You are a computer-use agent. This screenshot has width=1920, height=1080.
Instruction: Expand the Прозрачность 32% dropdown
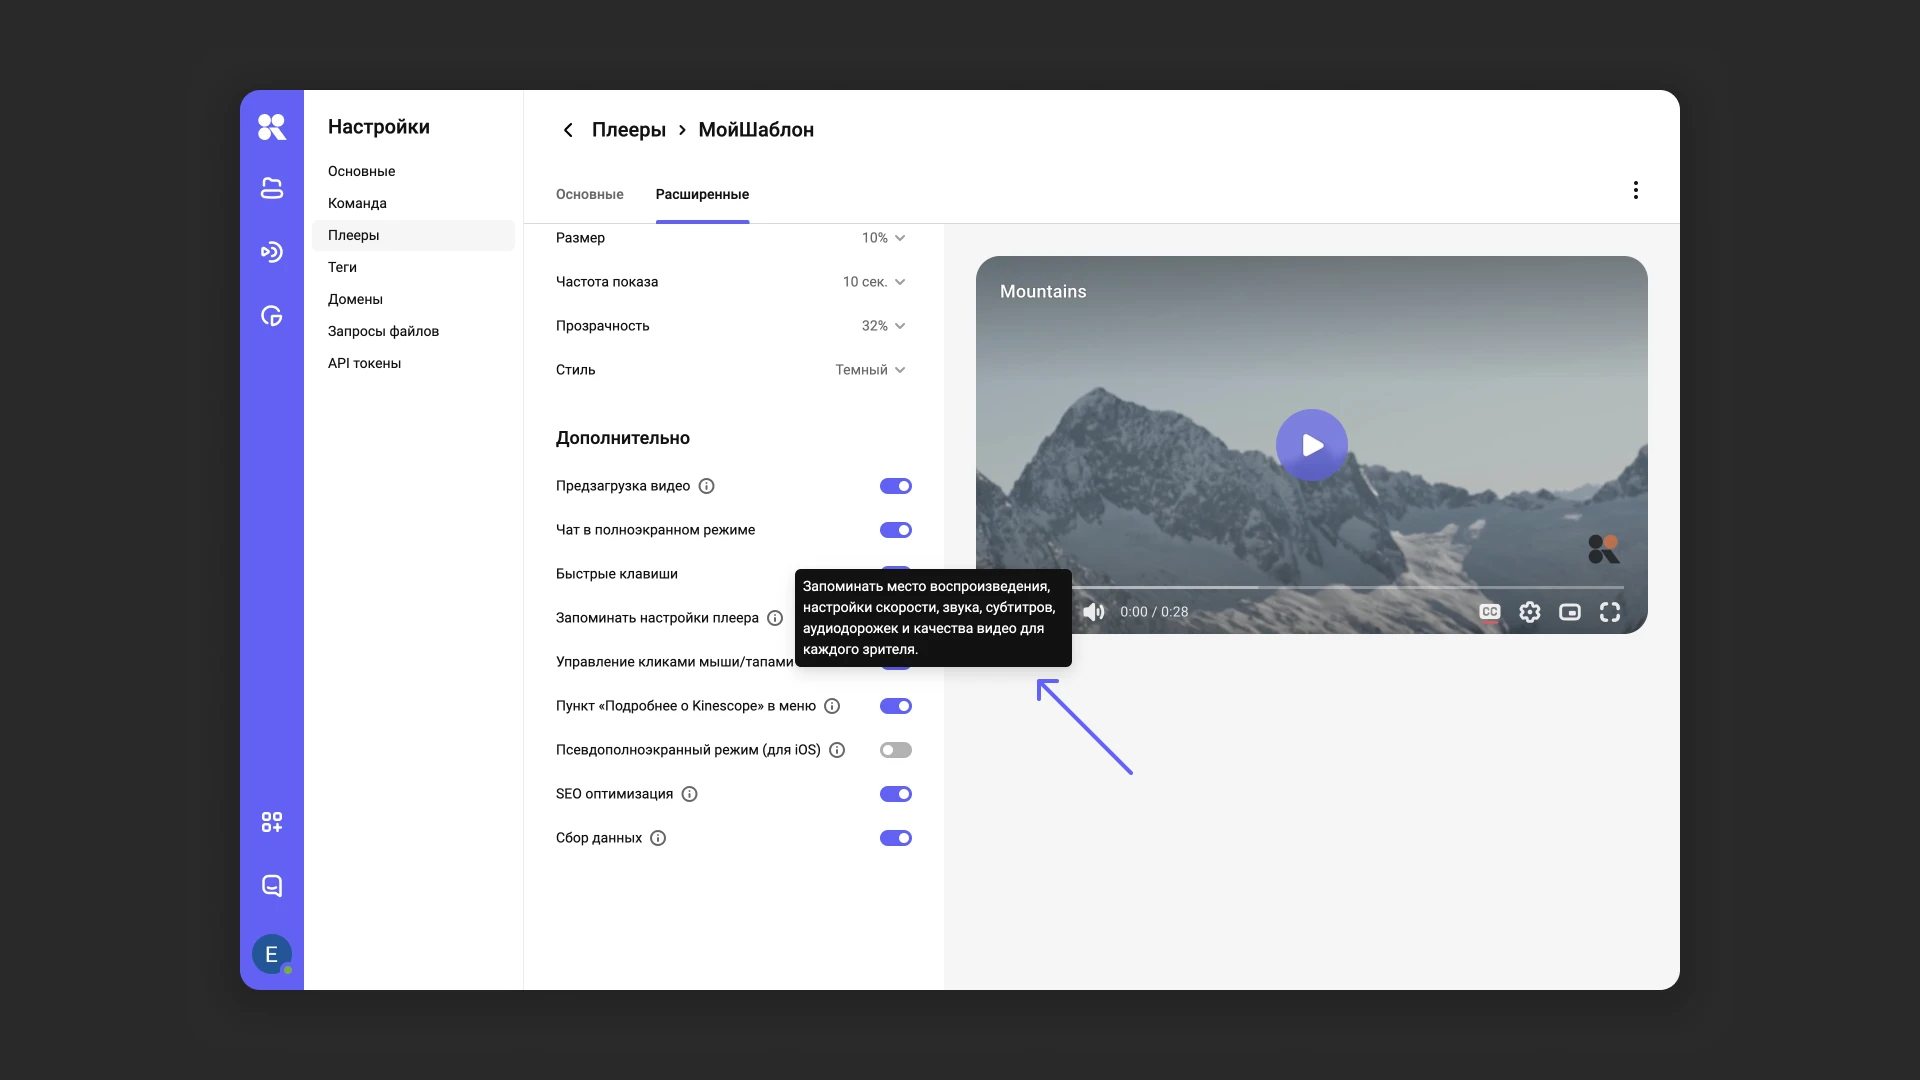pyautogui.click(x=884, y=326)
